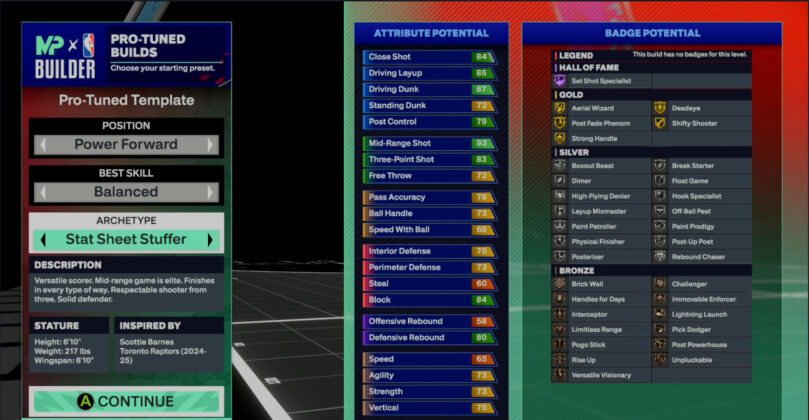Select the Dimer badge icon
This screenshot has height=420, width=809.
click(560, 181)
